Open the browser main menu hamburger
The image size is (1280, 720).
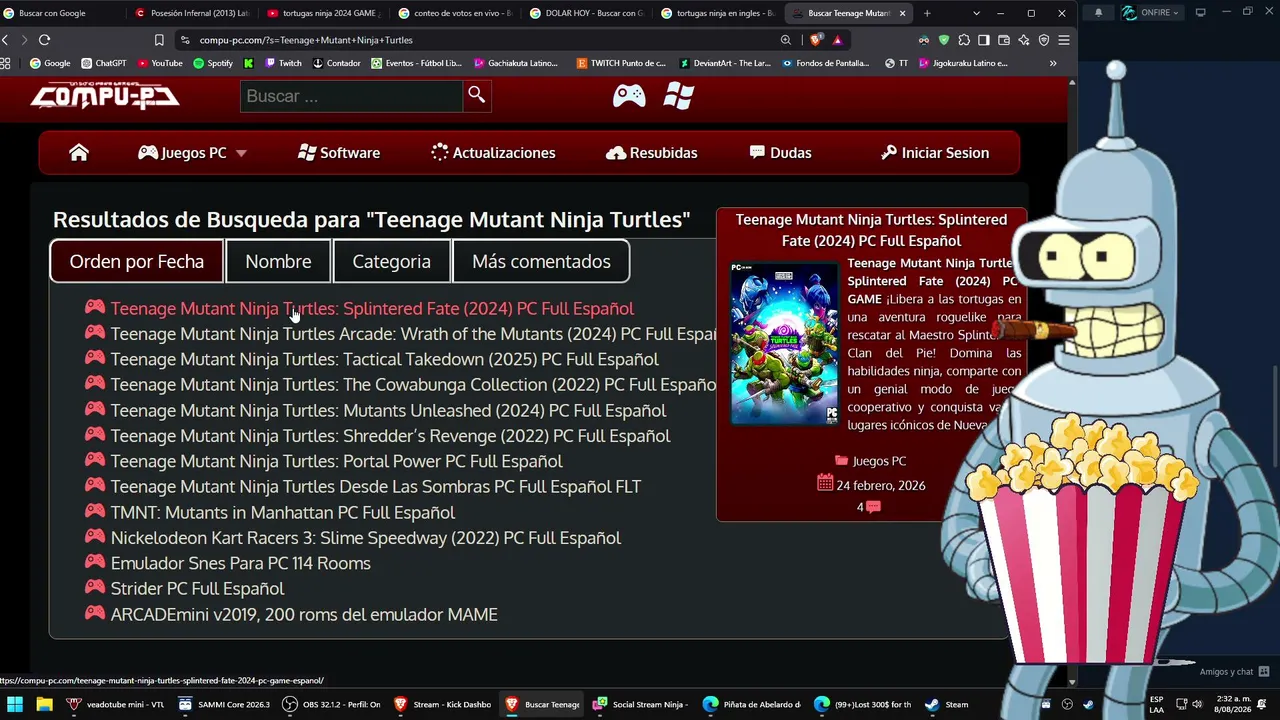coord(1063,40)
